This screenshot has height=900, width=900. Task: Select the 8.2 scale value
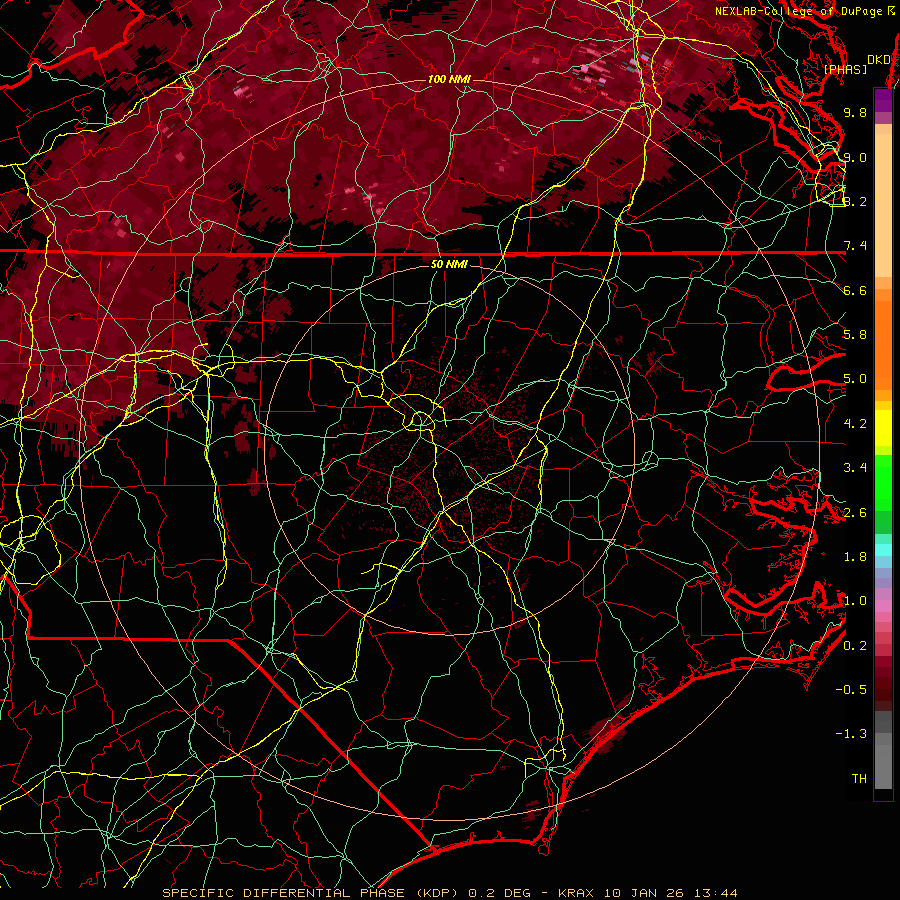(855, 201)
